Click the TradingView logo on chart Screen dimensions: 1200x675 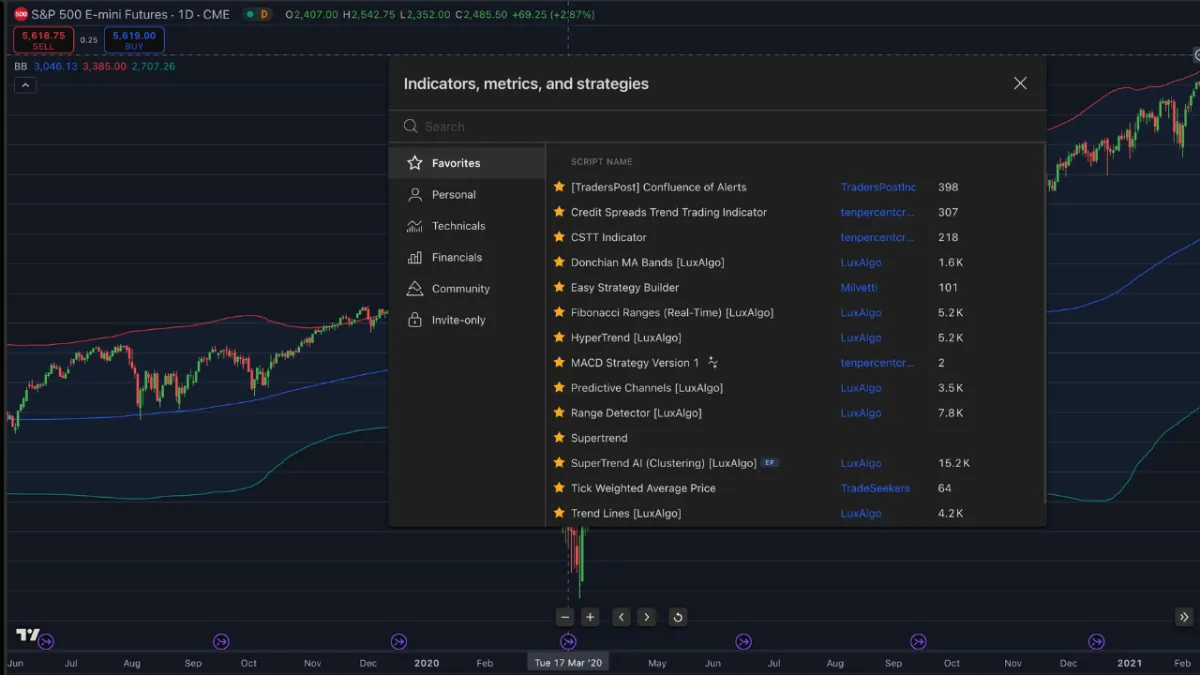tap(28, 634)
